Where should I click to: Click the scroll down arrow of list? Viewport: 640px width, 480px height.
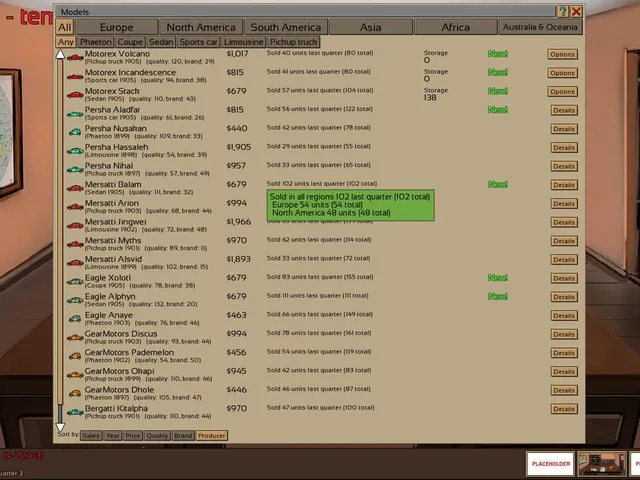60,427
